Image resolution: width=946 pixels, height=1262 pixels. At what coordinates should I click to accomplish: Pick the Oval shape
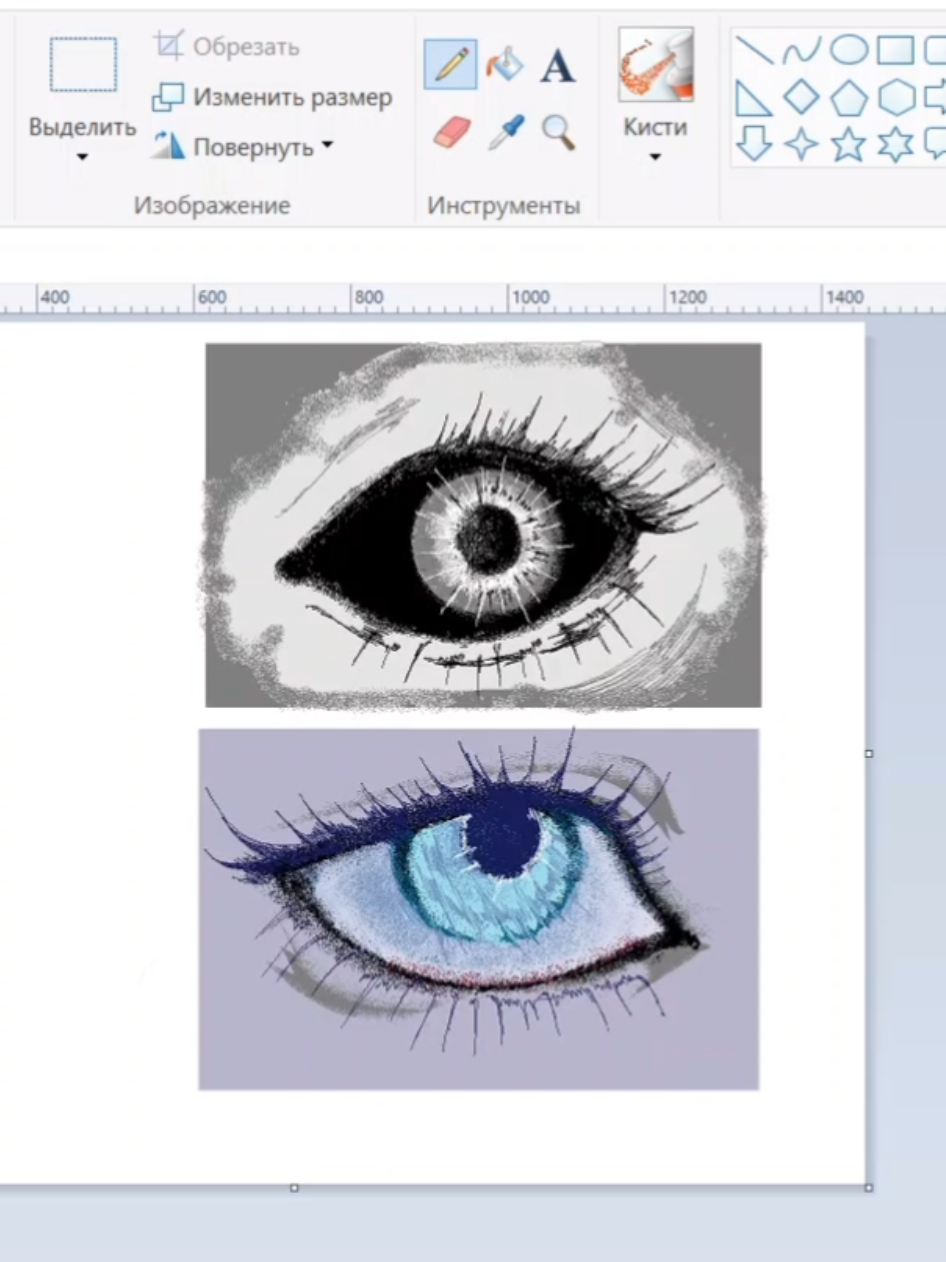pos(849,49)
